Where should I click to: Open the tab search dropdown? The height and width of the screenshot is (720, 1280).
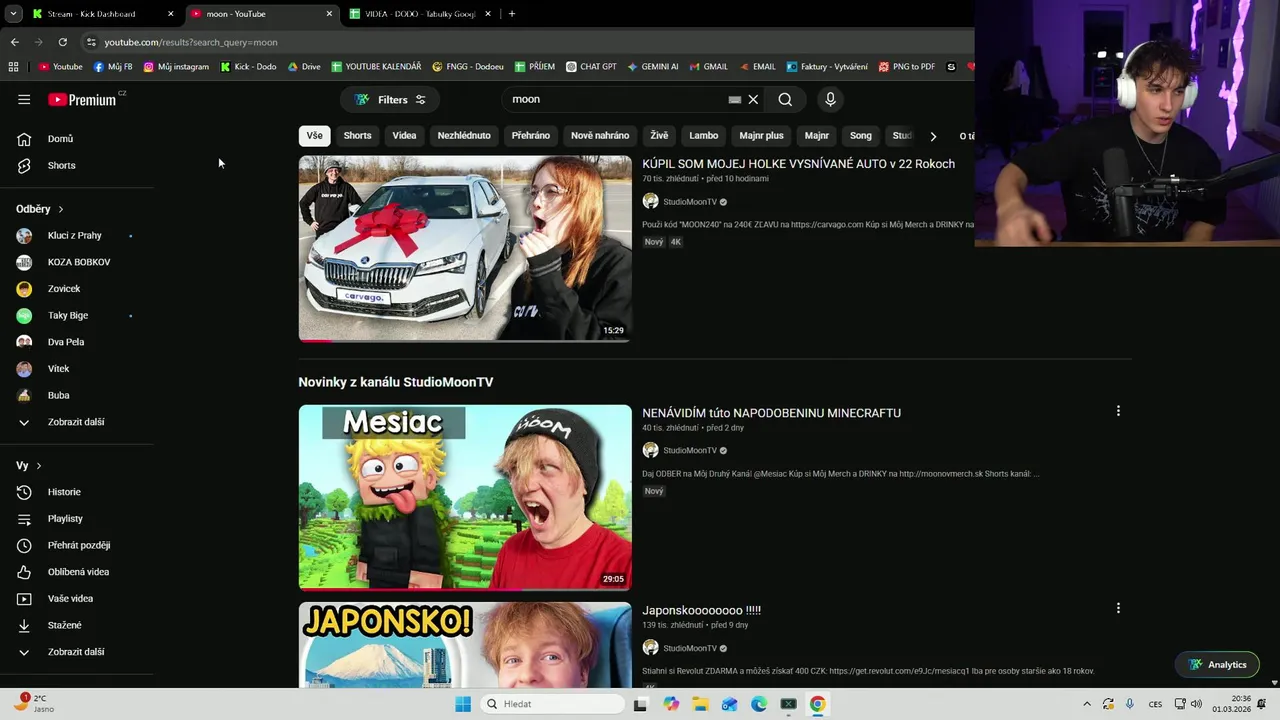(x=13, y=14)
